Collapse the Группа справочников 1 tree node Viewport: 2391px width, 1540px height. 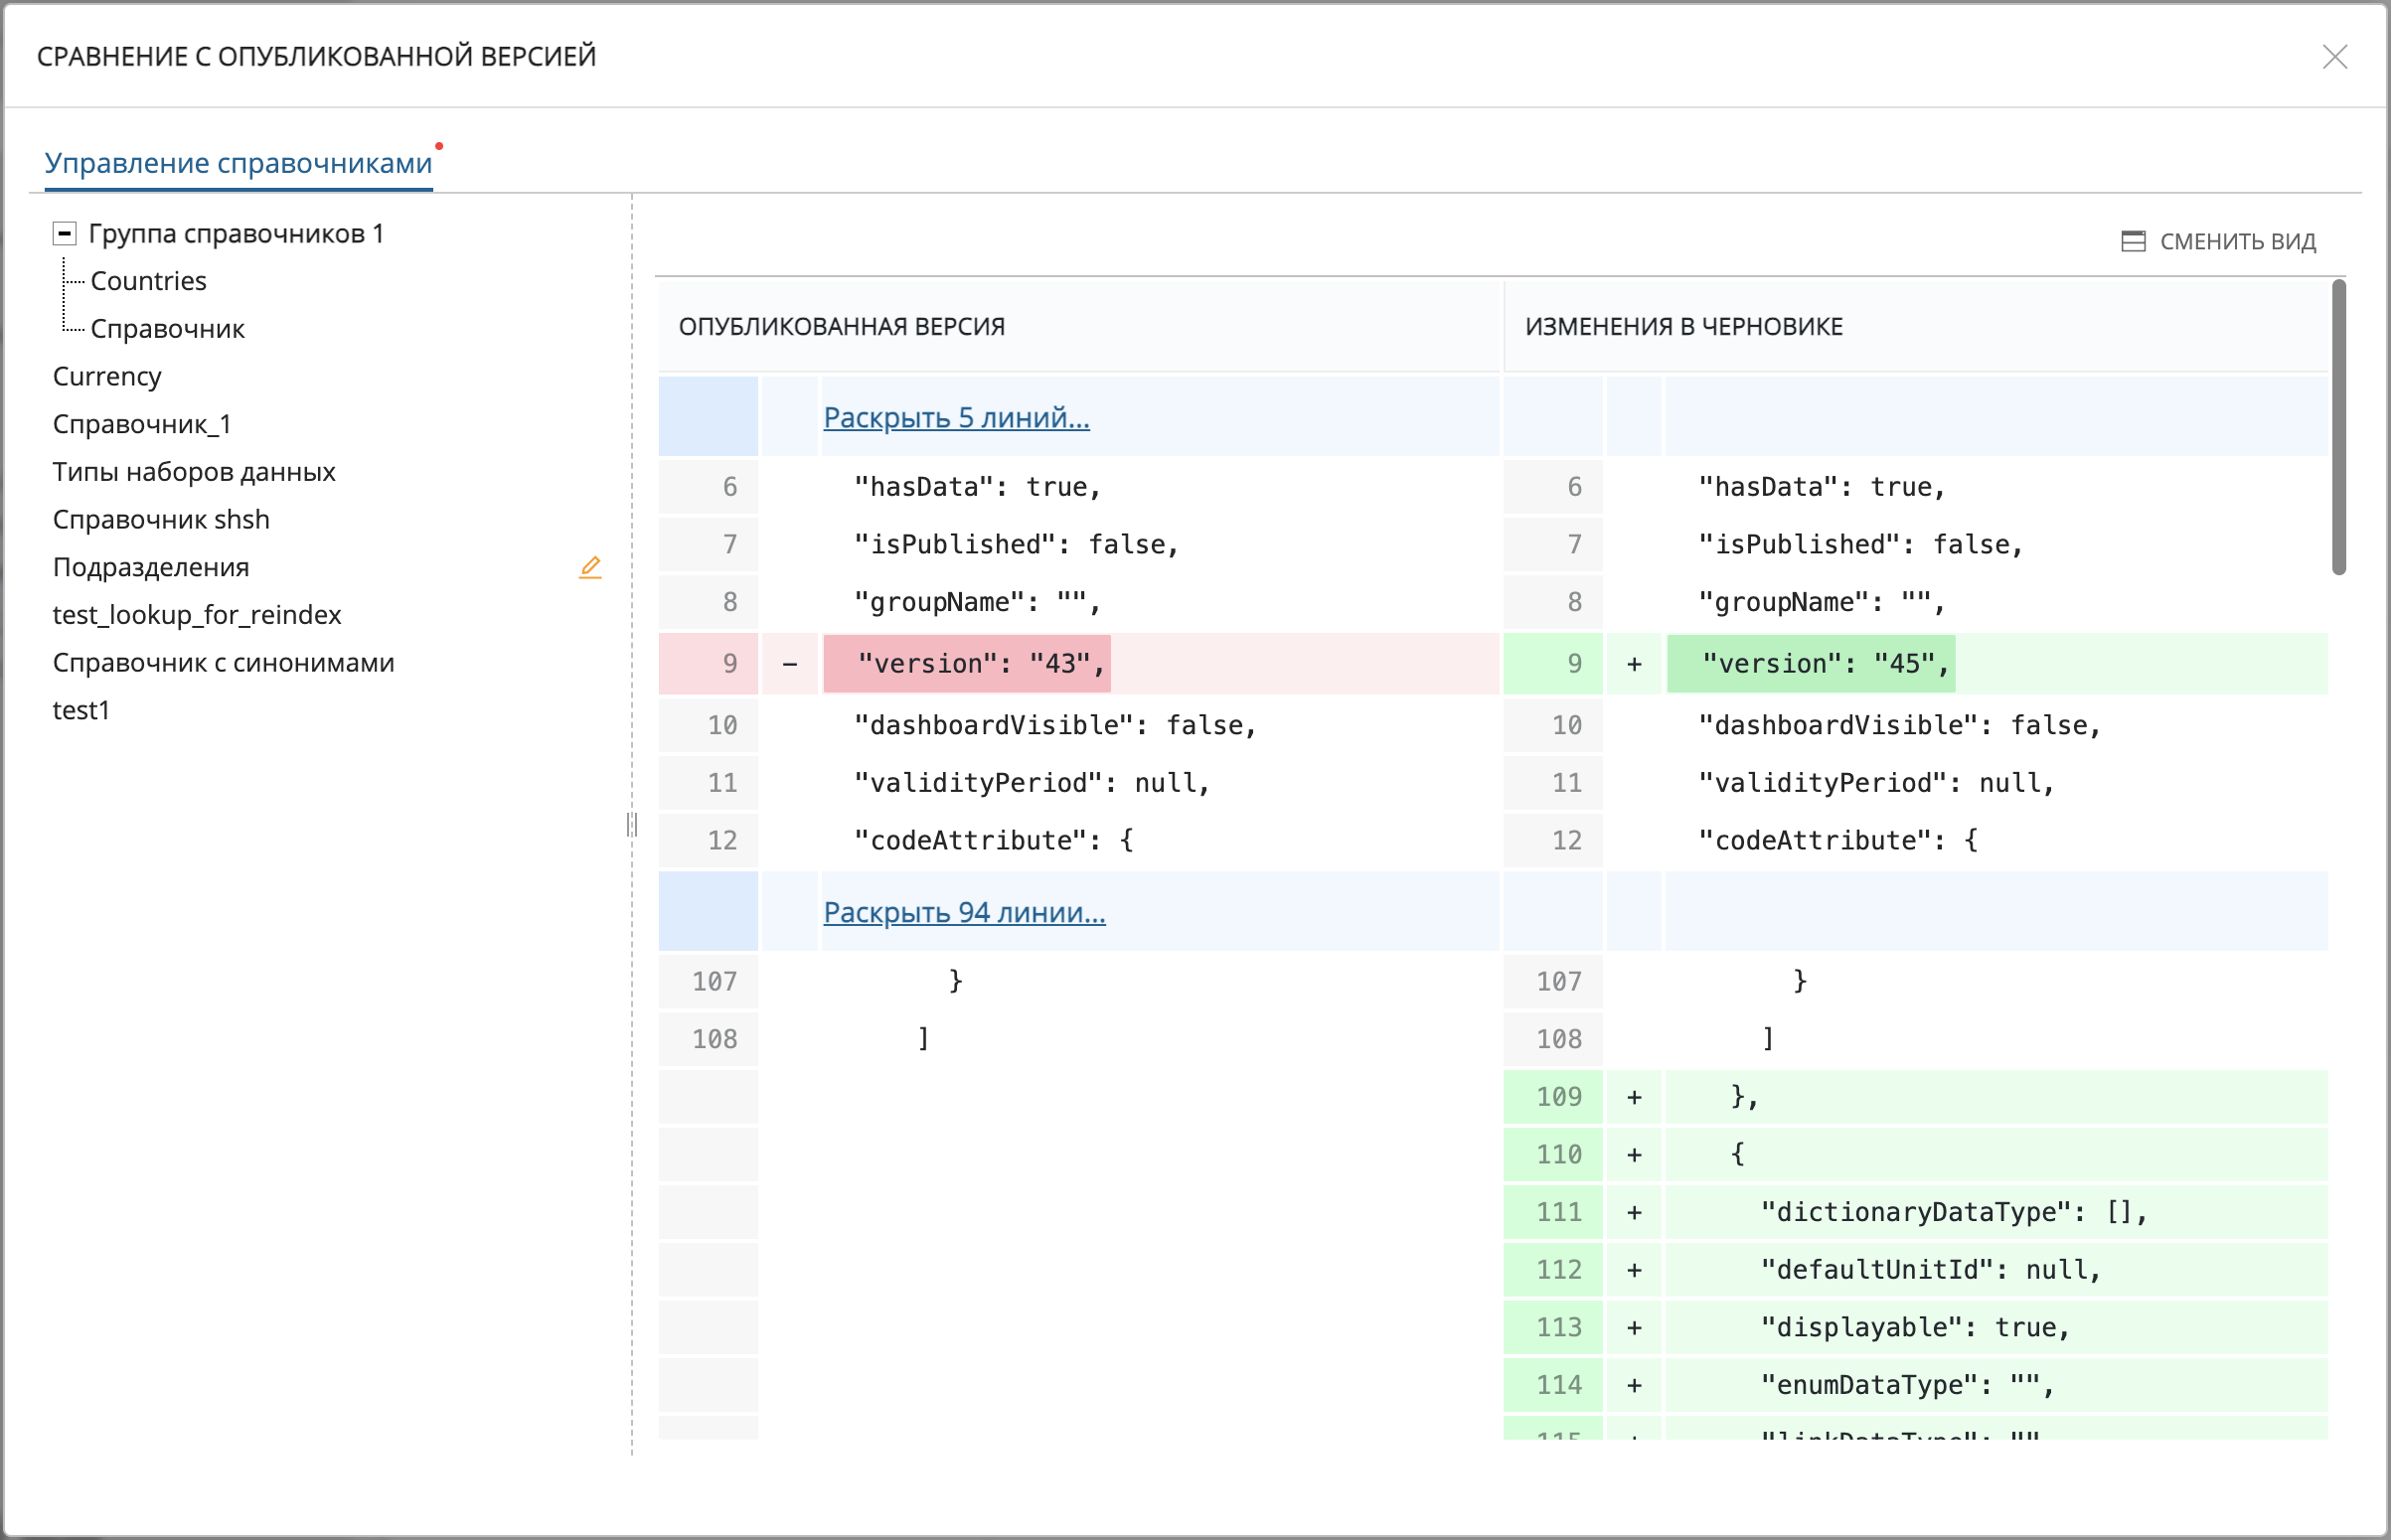click(65, 233)
